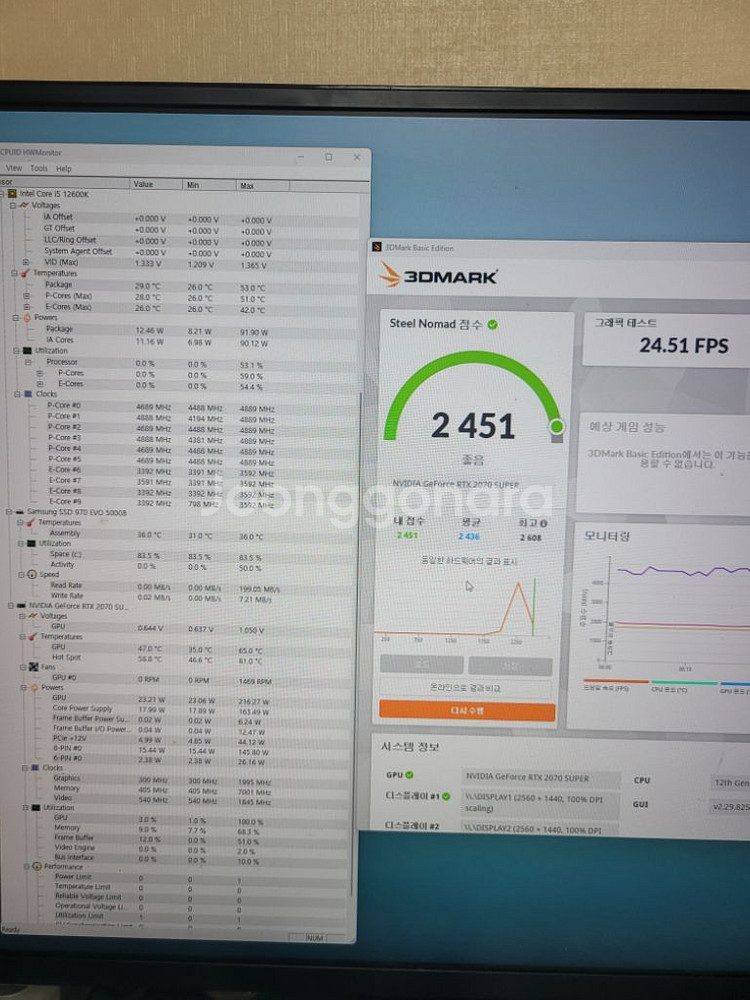Click the 24.51 FPS graphics test result
The image size is (750, 1000).
point(684,346)
